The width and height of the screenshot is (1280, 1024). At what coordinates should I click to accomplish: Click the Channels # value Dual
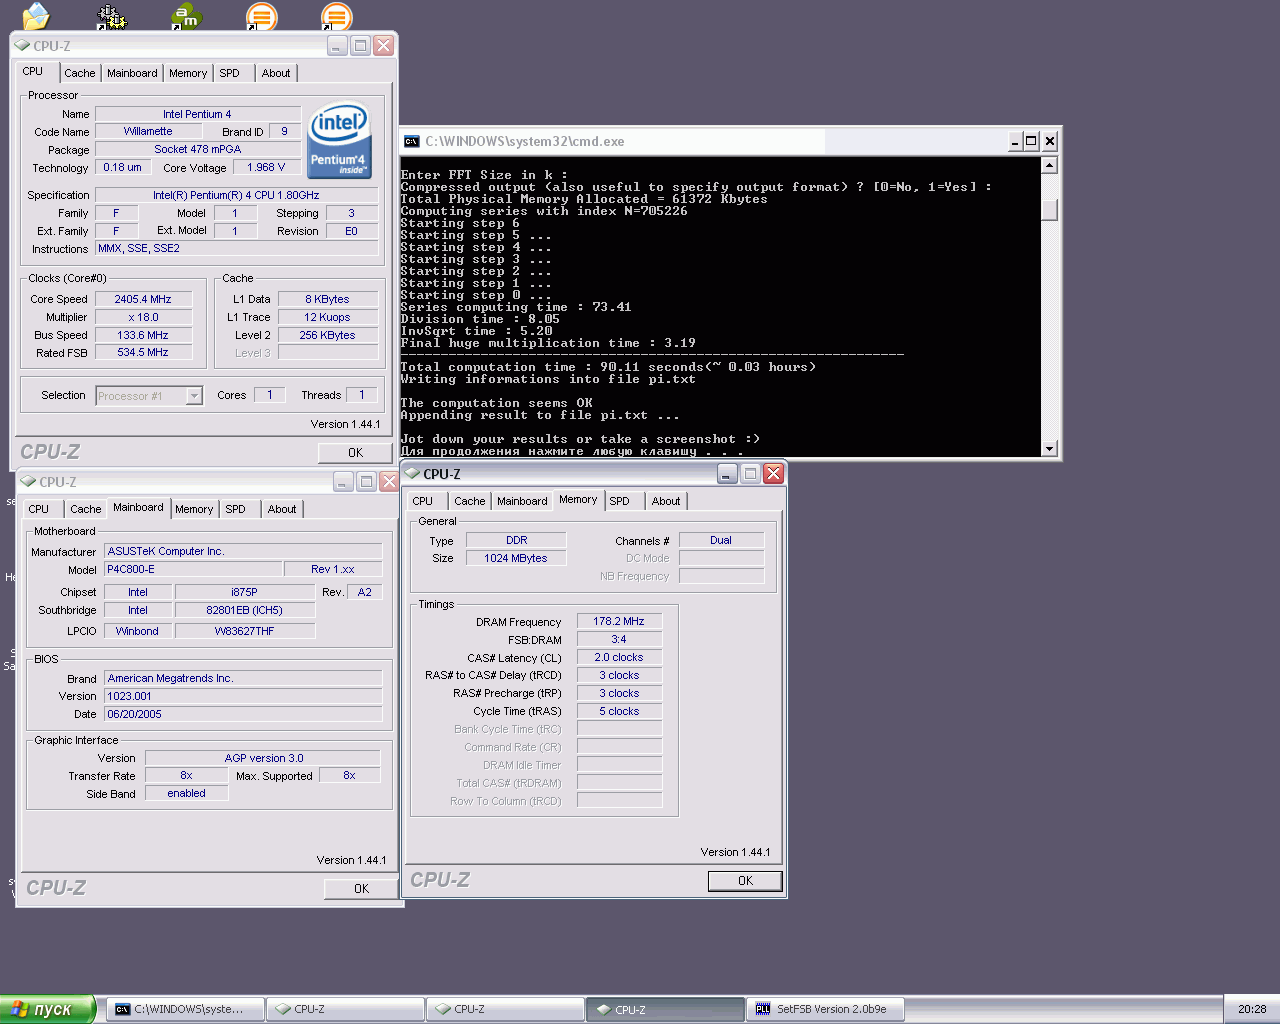click(x=721, y=540)
